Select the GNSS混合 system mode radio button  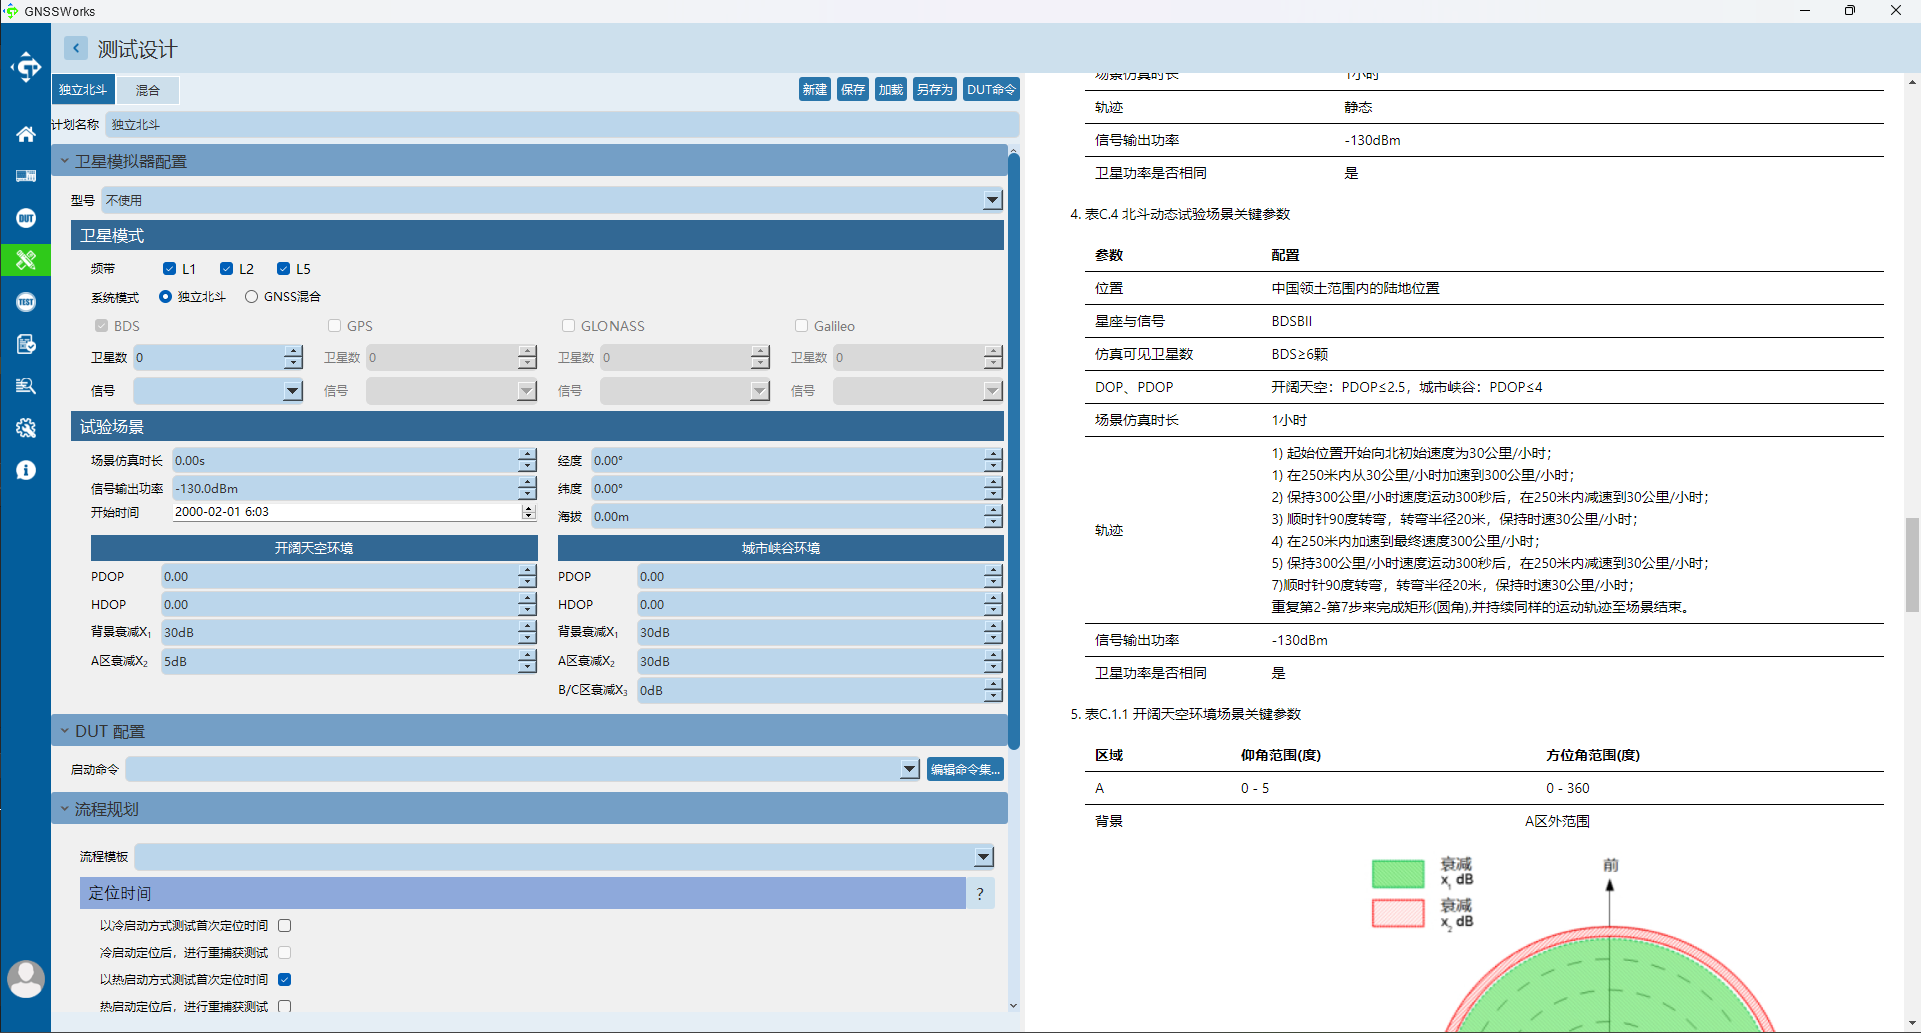pyautogui.click(x=251, y=297)
